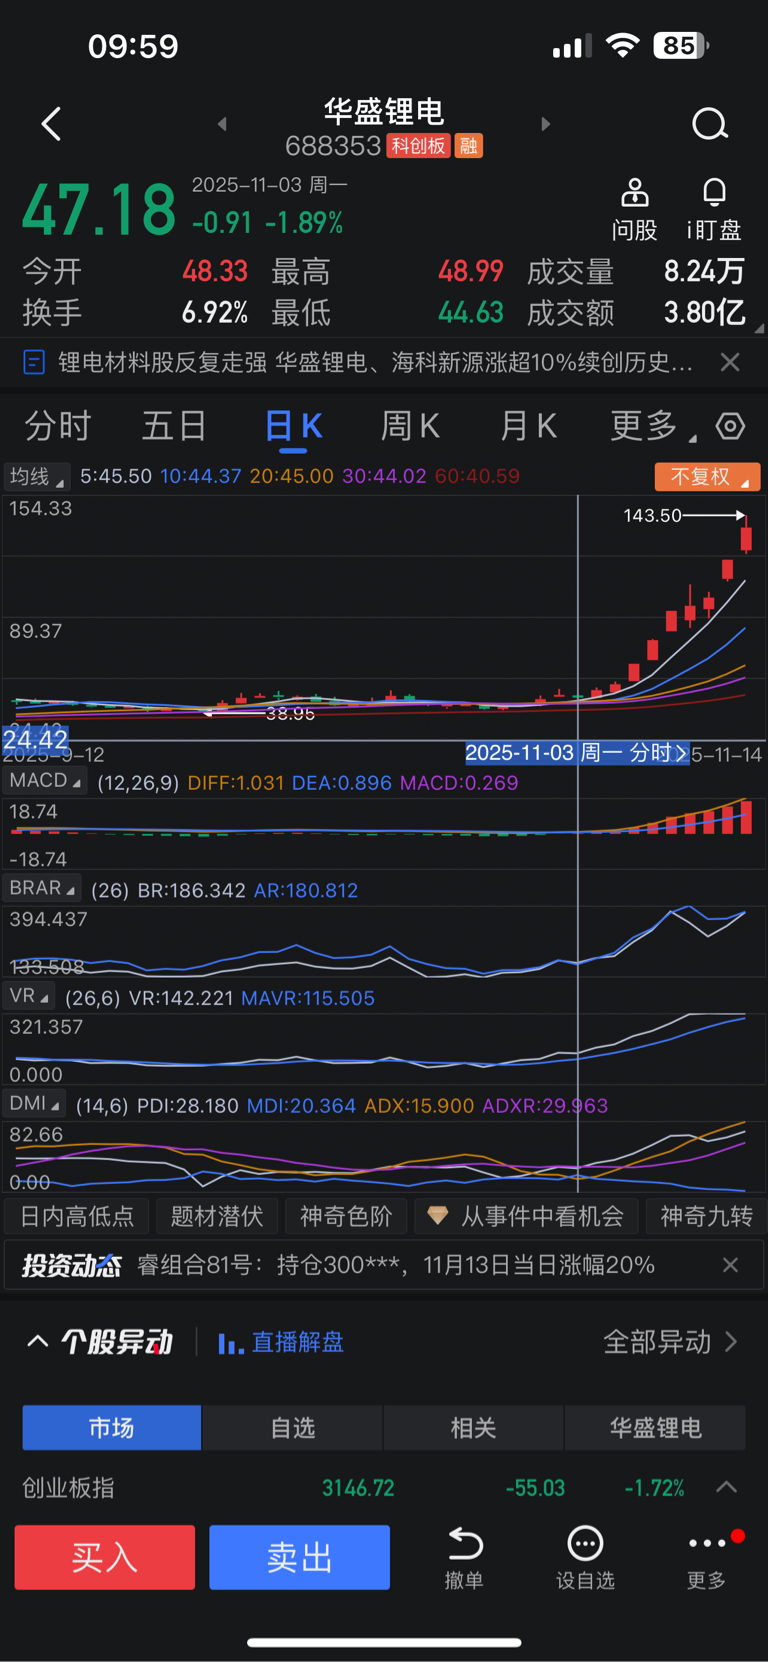Open the news document icon

(x=34, y=362)
